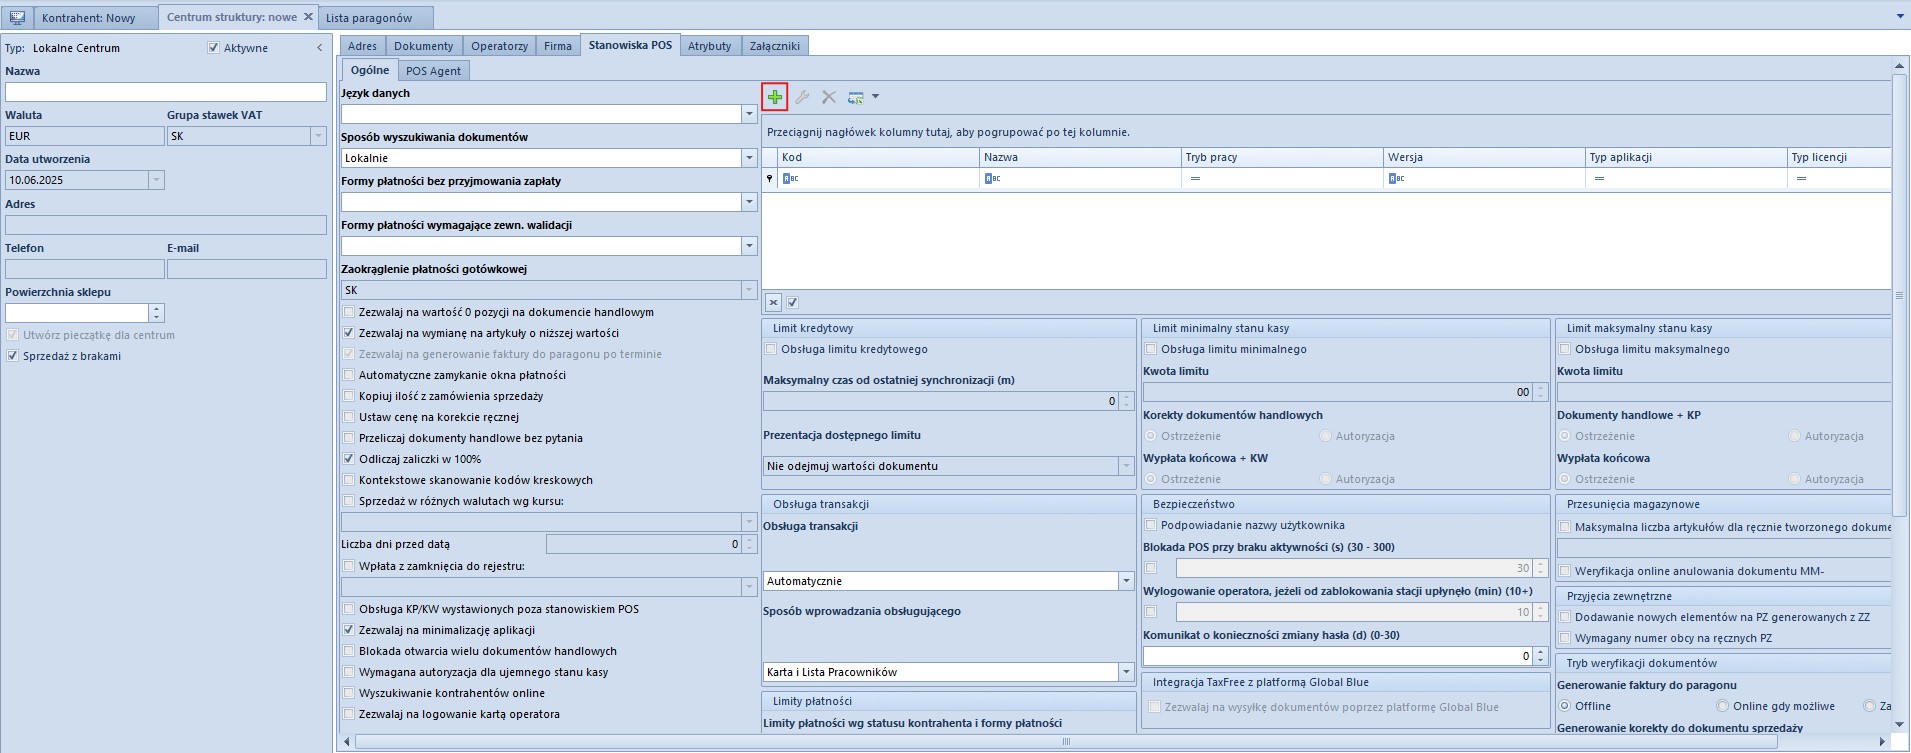The width and height of the screenshot is (1911, 753).
Task: Click the gray X delete icon
Action: pos(828,97)
